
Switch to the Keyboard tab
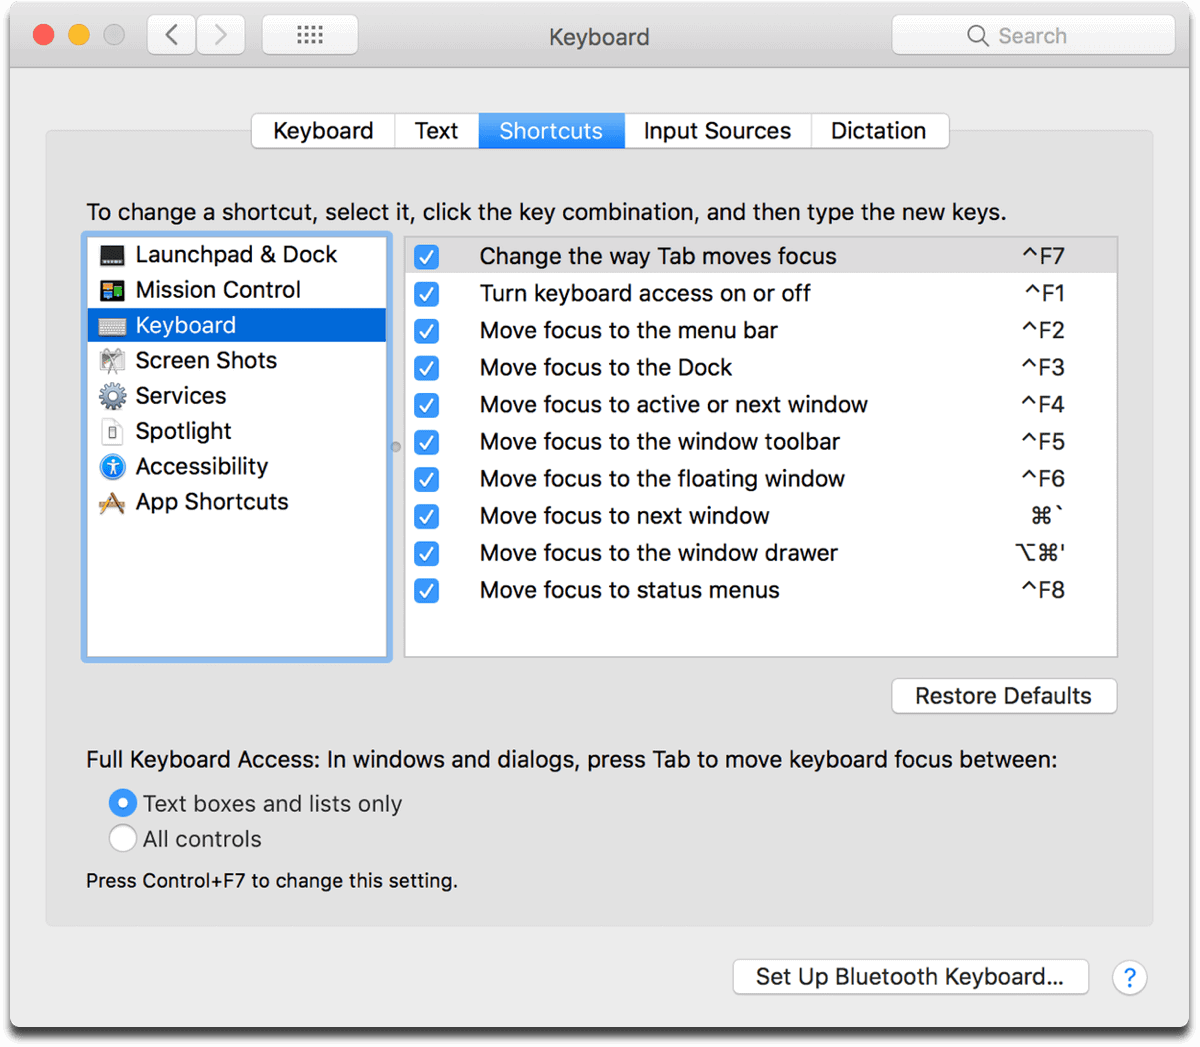pyautogui.click(x=323, y=131)
